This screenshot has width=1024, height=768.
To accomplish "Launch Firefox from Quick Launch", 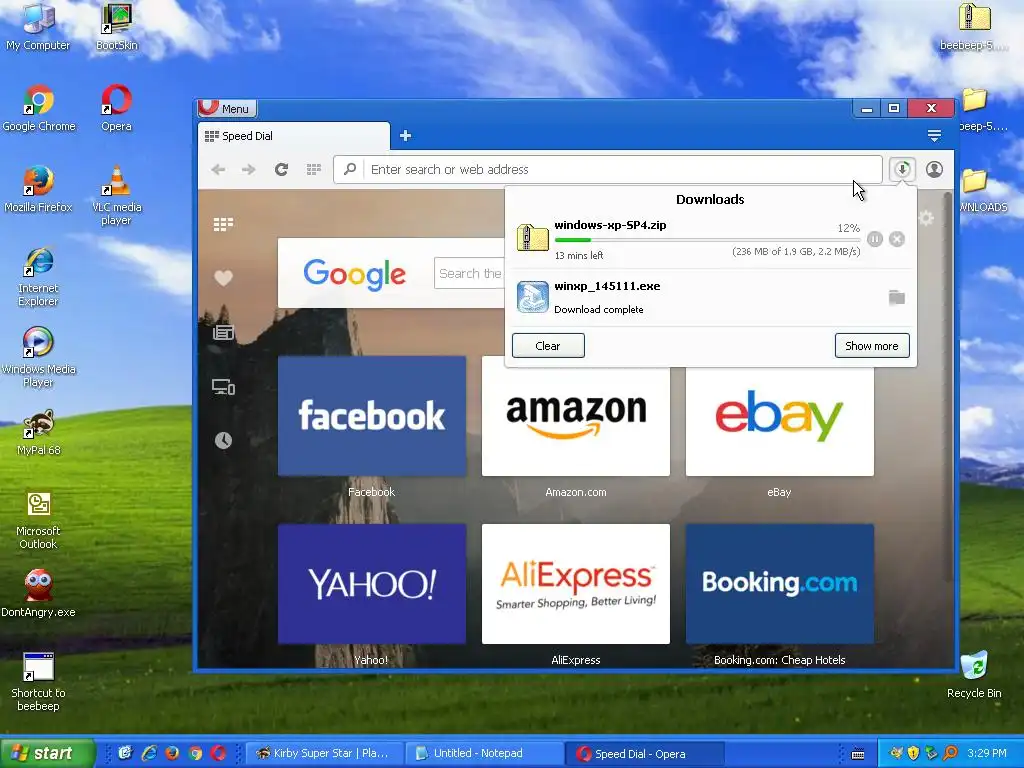I will (x=172, y=753).
